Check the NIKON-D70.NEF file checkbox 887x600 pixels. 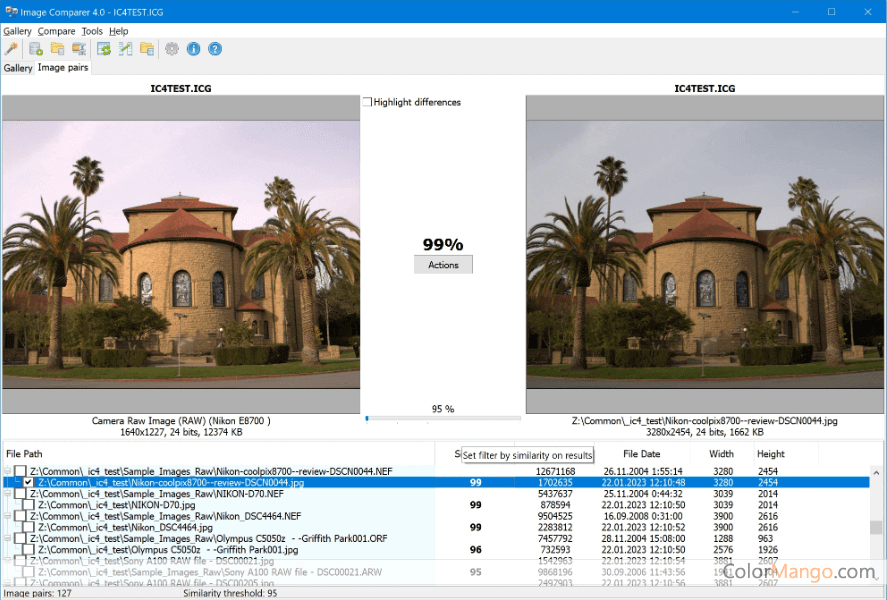[x=21, y=494]
